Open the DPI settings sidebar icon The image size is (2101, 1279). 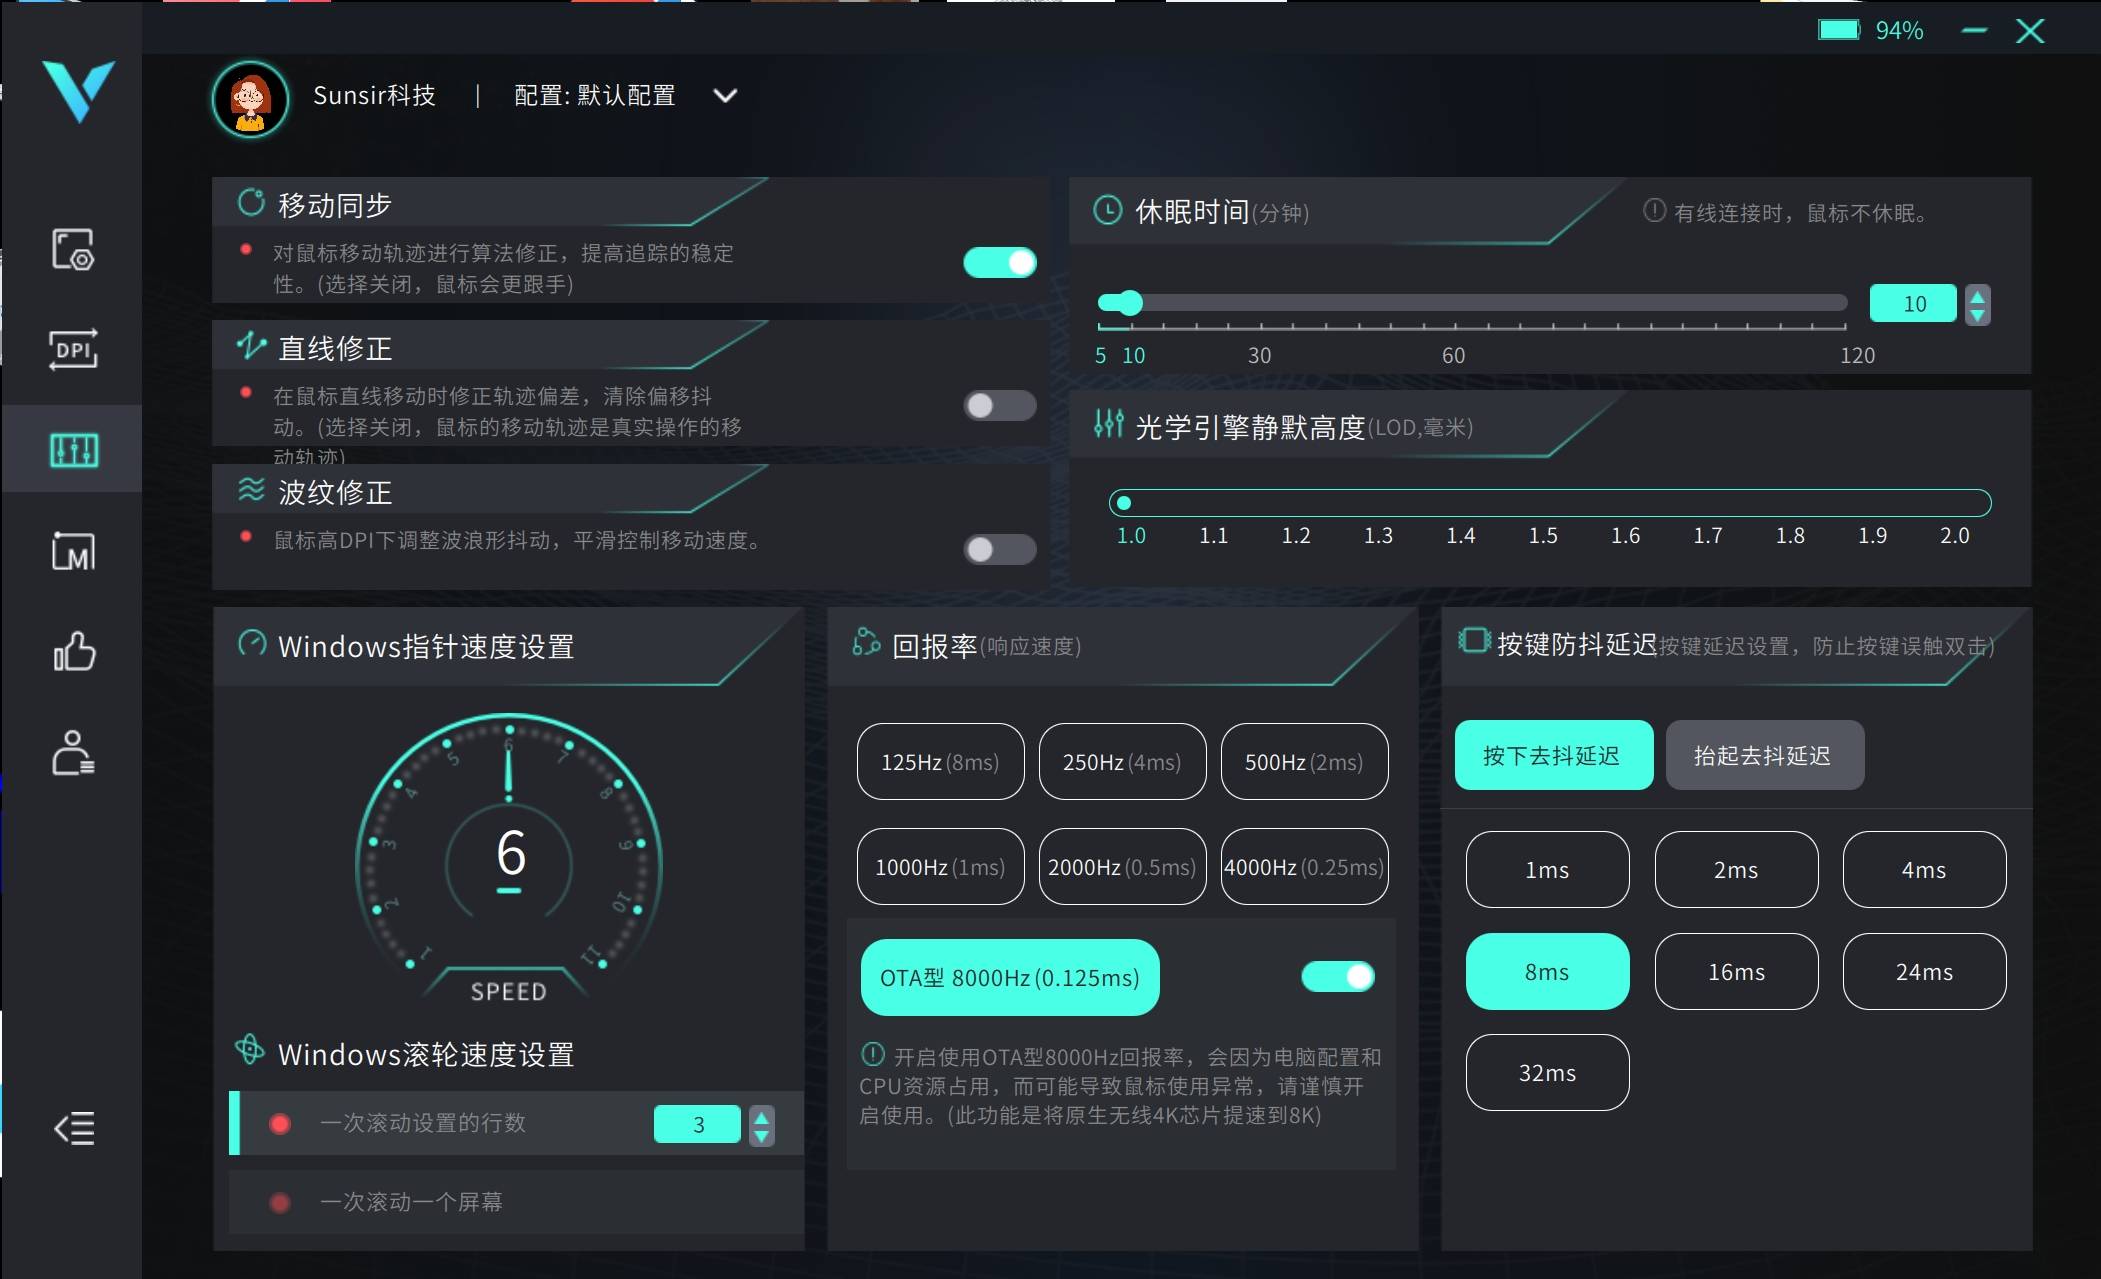point(73,349)
